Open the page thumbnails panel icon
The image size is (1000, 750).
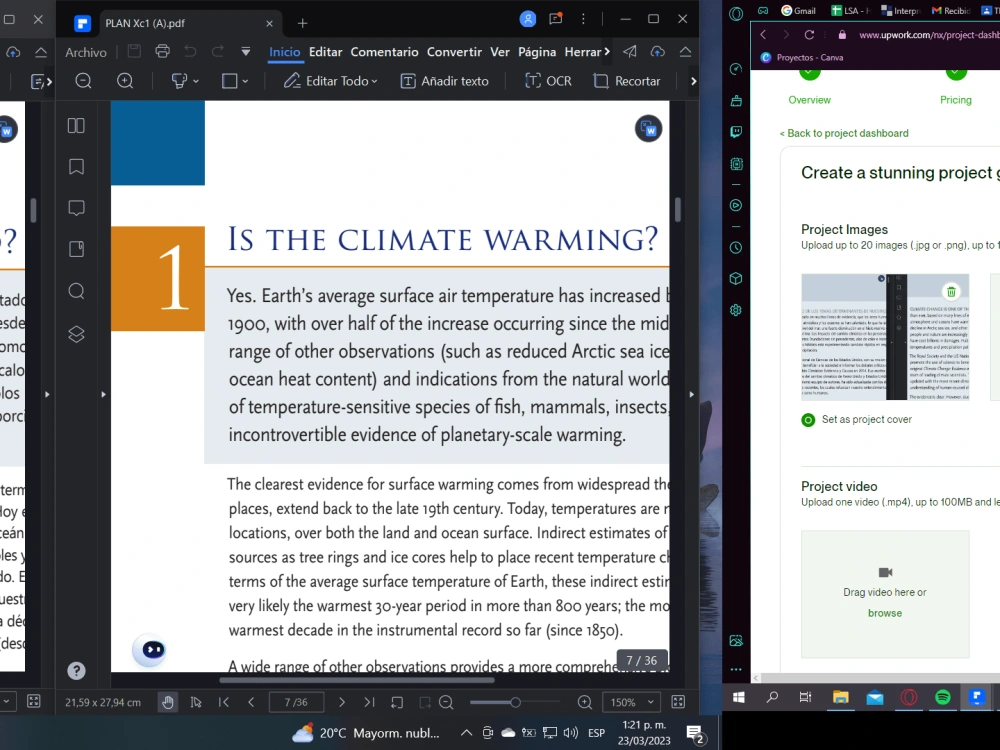(x=76, y=126)
